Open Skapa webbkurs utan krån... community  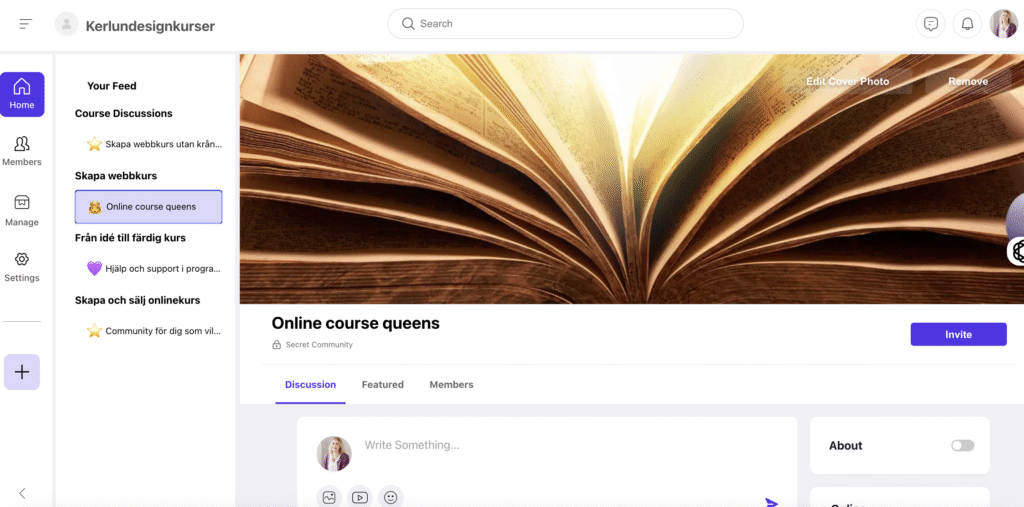click(154, 144)
